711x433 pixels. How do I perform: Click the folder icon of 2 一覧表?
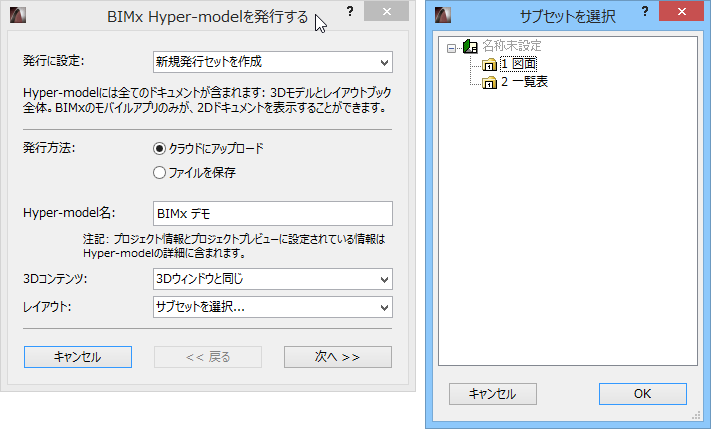(x=489, y=83)
